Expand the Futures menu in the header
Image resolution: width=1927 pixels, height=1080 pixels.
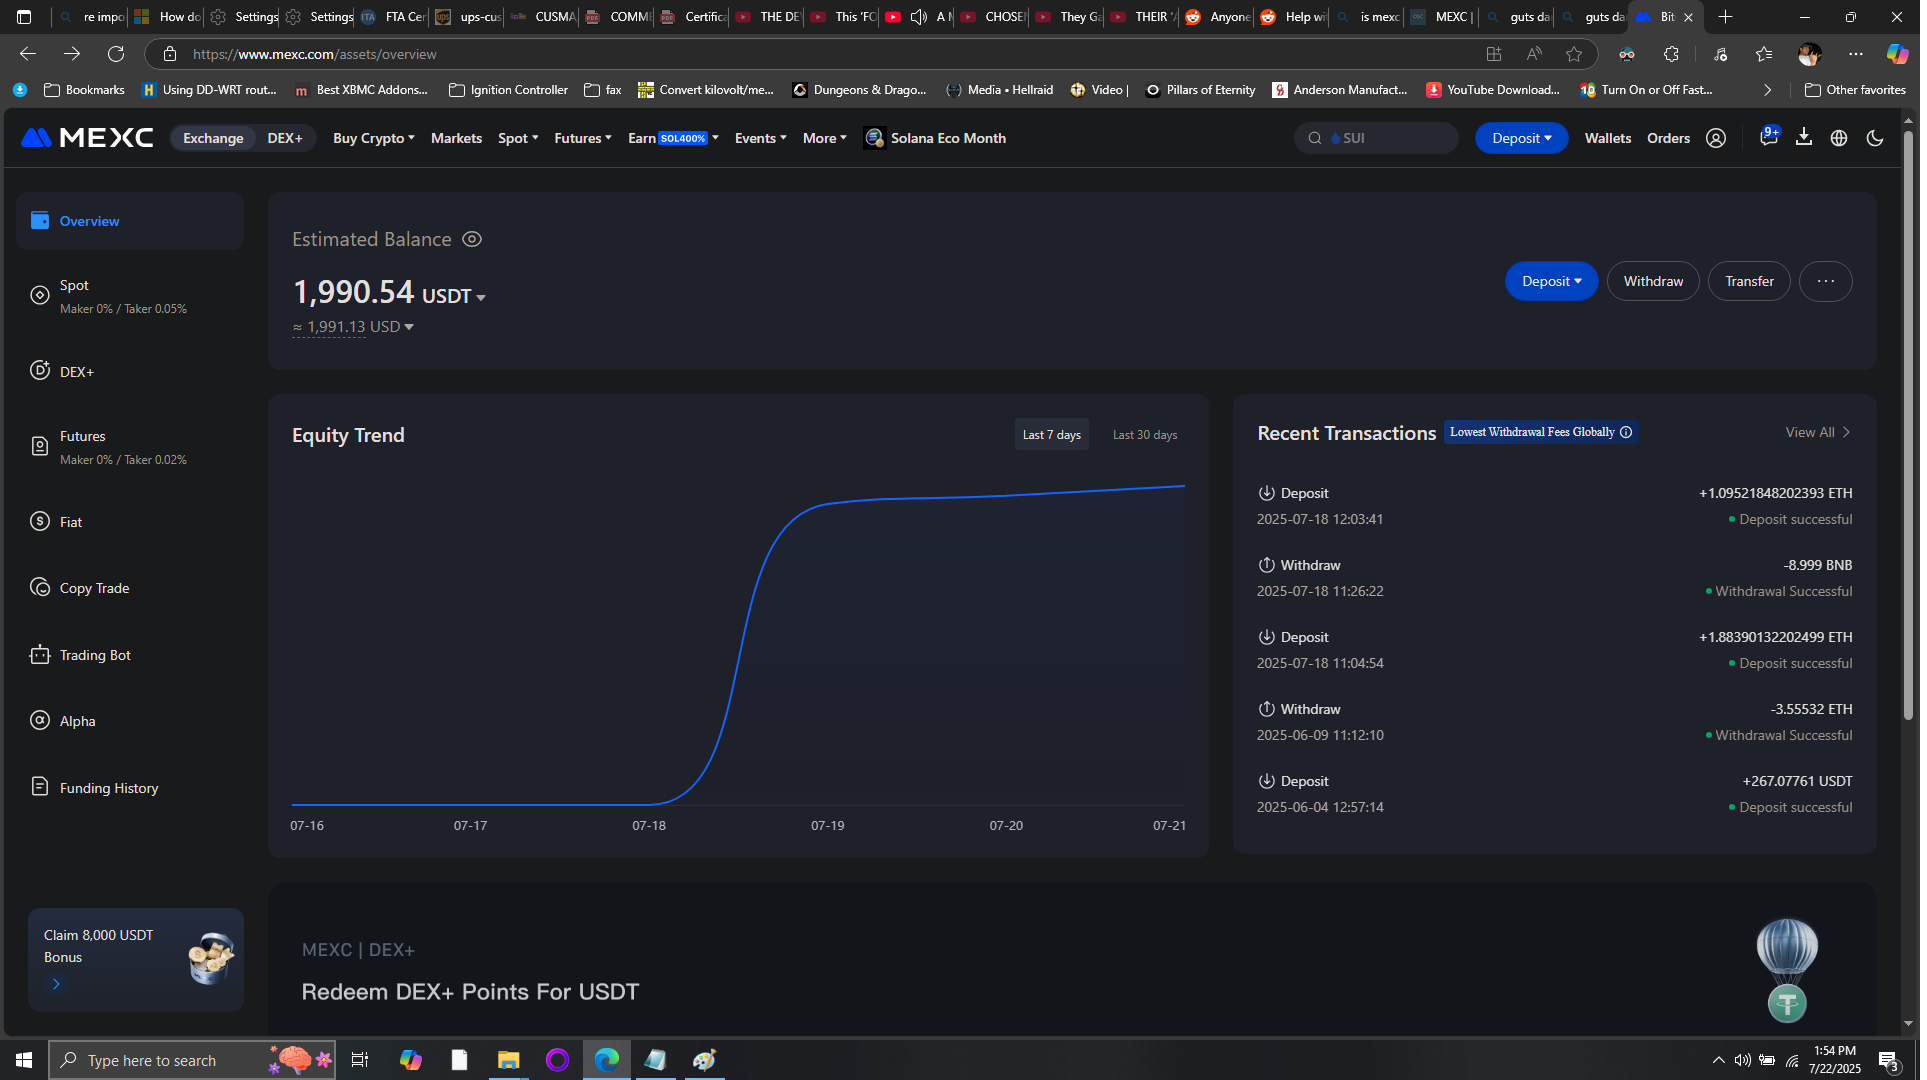point(583,138)
